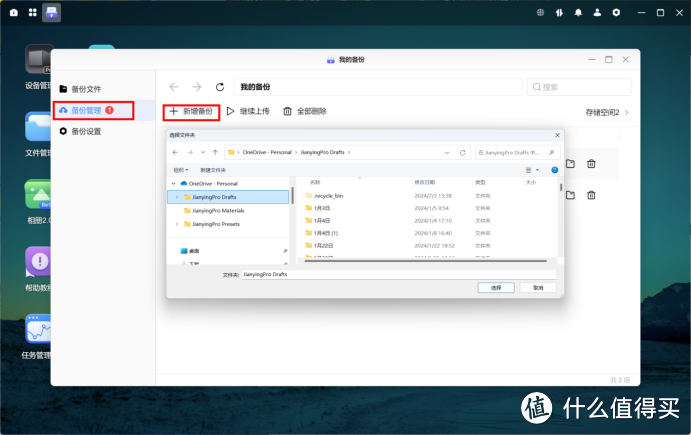Screen dimensions: 691x435
Task: Open the 帮助 help desktop icon
Action: (38, 262)
